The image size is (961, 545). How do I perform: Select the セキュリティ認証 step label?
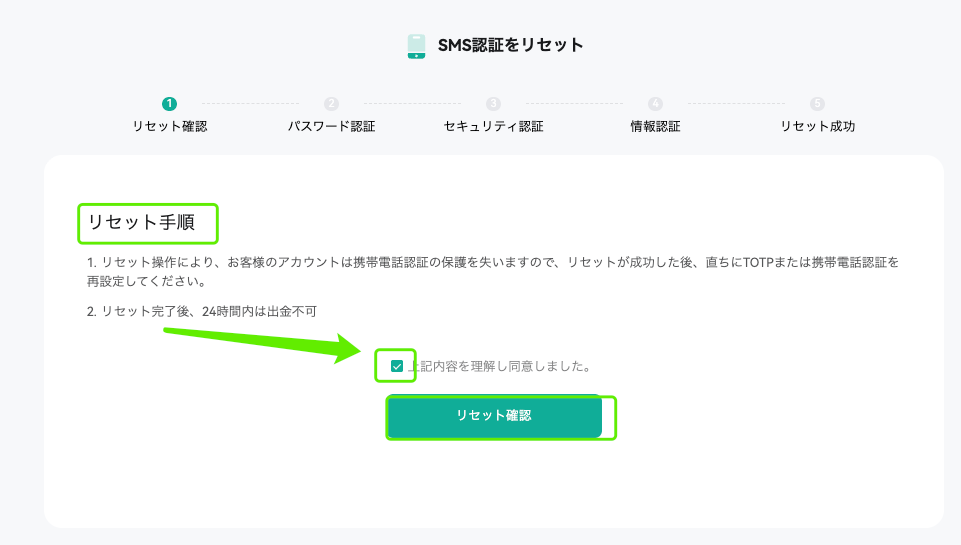pos(493,126)
